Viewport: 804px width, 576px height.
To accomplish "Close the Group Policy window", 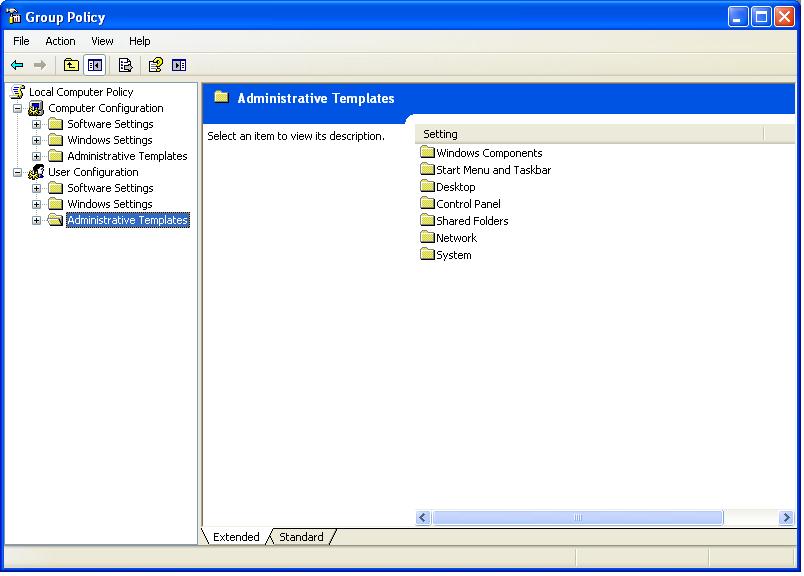I will [x=785, y=17].
